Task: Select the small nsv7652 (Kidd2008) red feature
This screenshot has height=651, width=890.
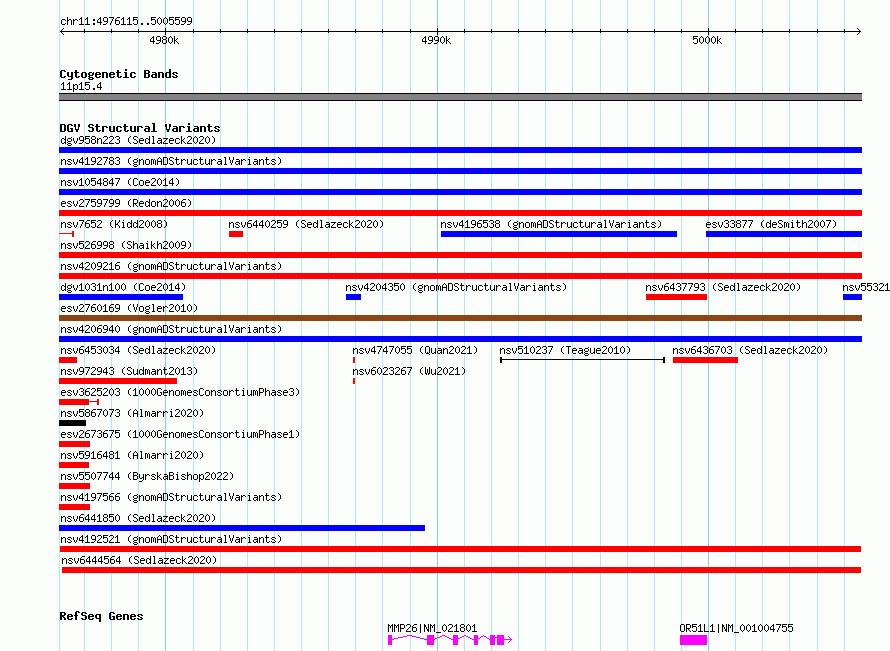Action: (x=67, y=234)
